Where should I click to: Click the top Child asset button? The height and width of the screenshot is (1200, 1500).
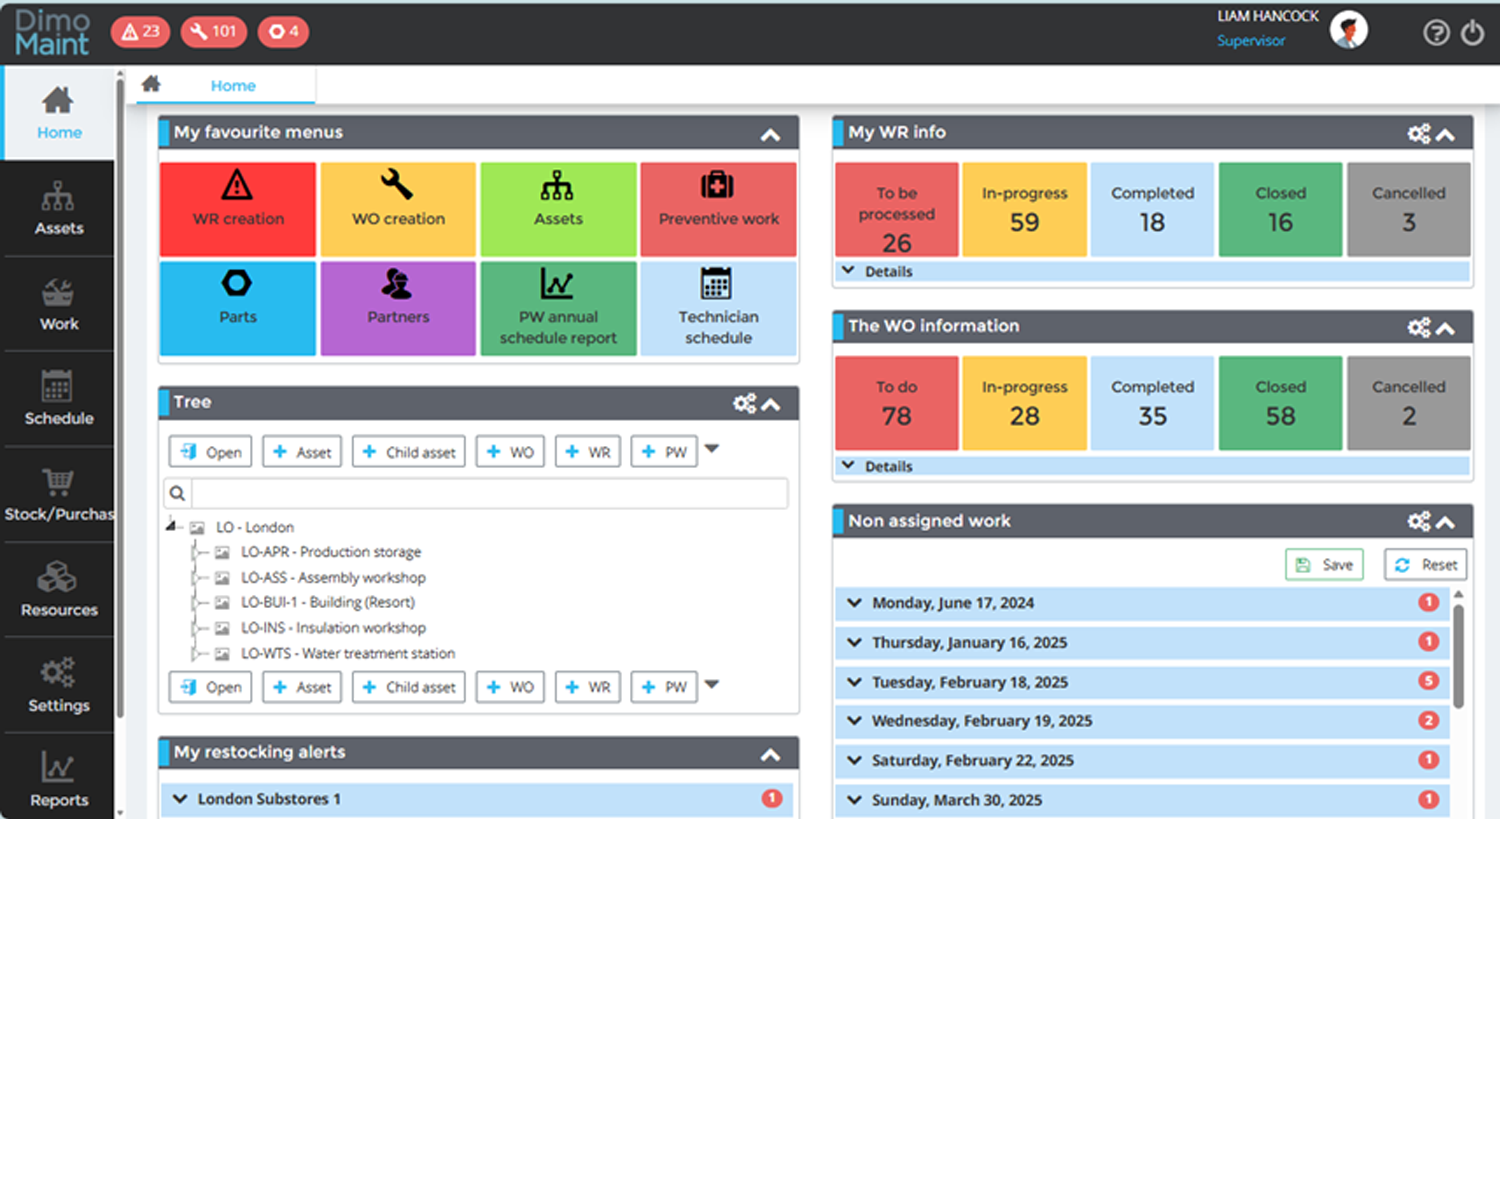408,452
